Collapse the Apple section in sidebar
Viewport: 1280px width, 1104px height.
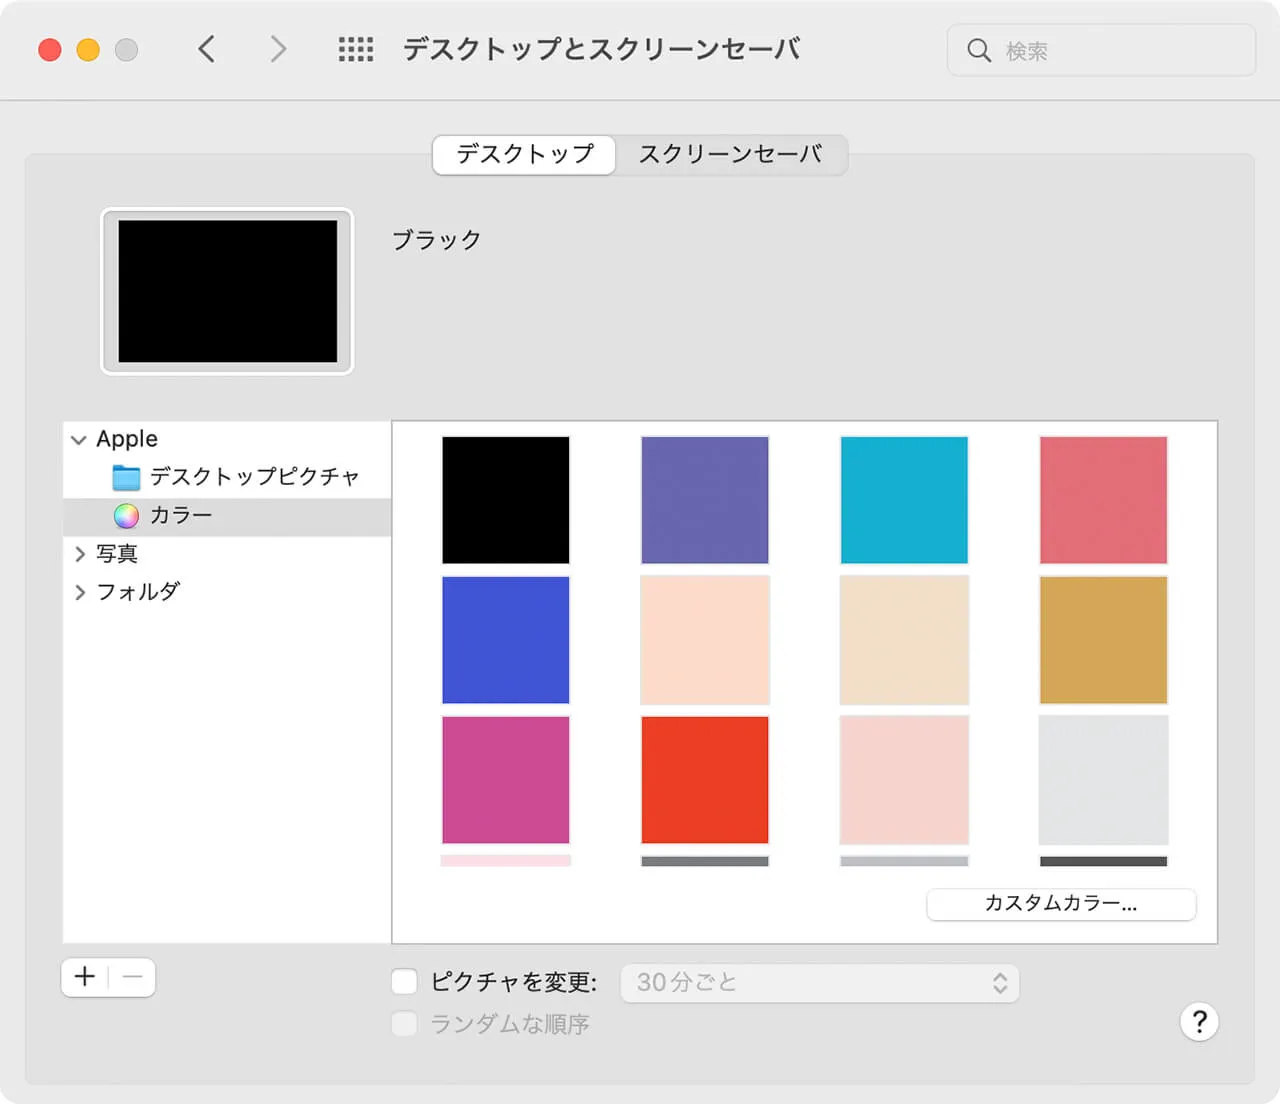pyautogui.click(x=79, y=440)
